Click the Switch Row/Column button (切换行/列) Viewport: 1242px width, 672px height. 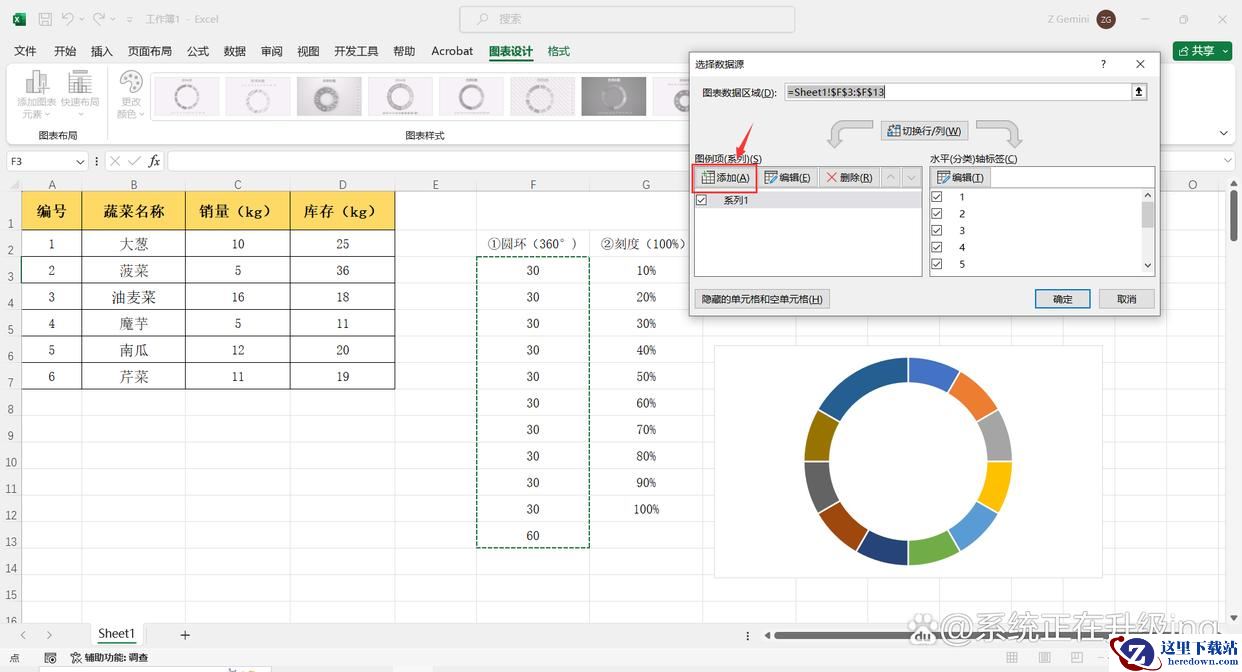(924, 131)
